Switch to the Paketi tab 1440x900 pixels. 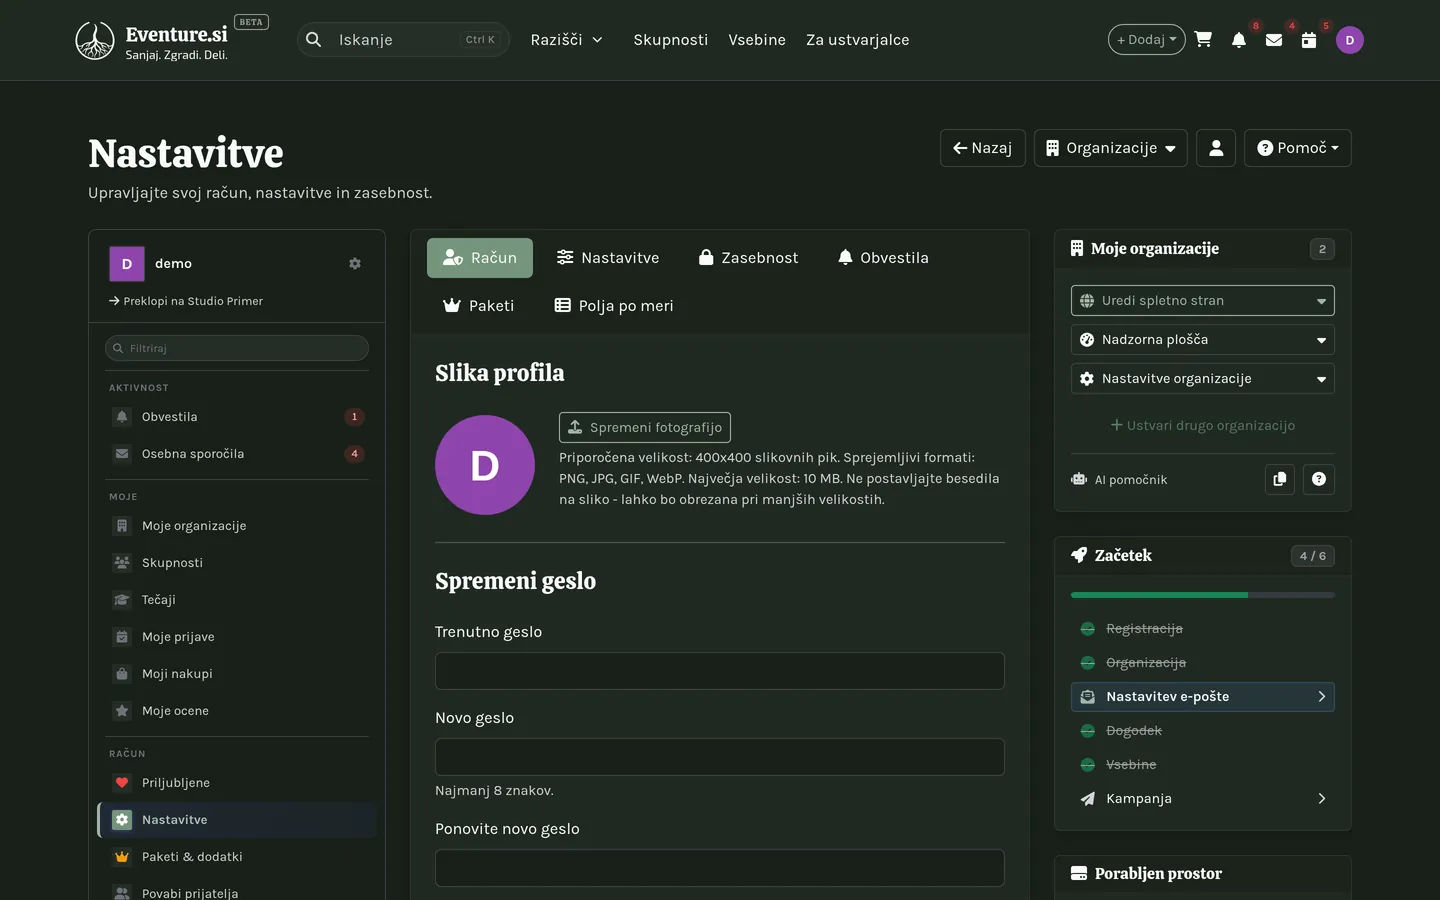pos(479,306)
